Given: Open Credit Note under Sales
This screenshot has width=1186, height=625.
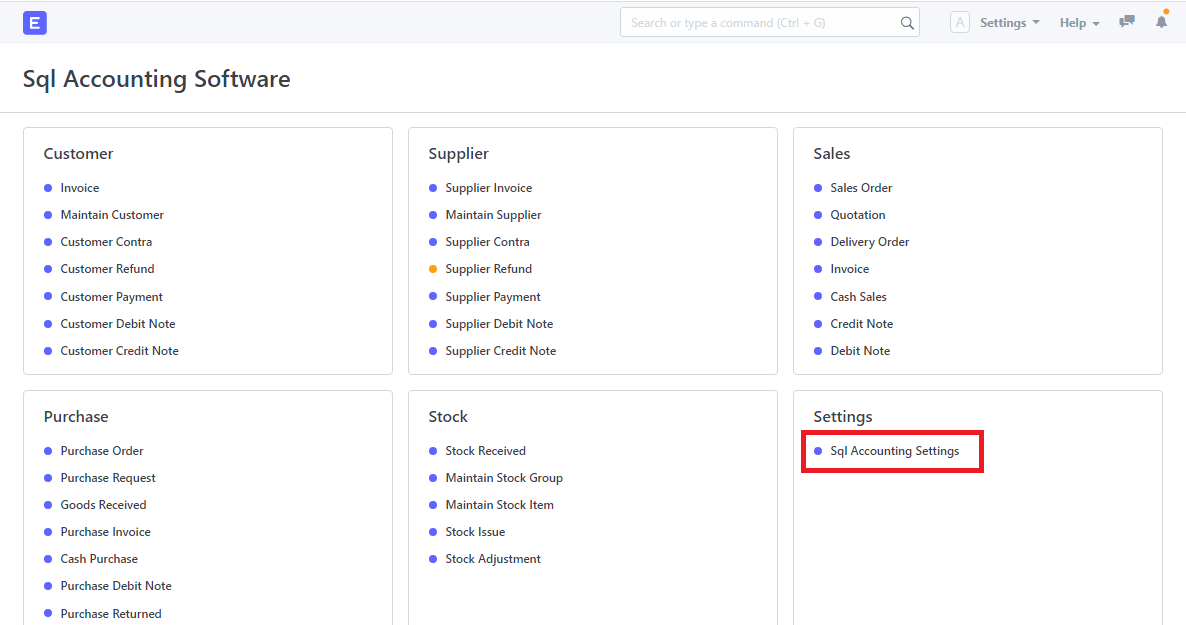Looking at the screenshot, I should (862, 324).
